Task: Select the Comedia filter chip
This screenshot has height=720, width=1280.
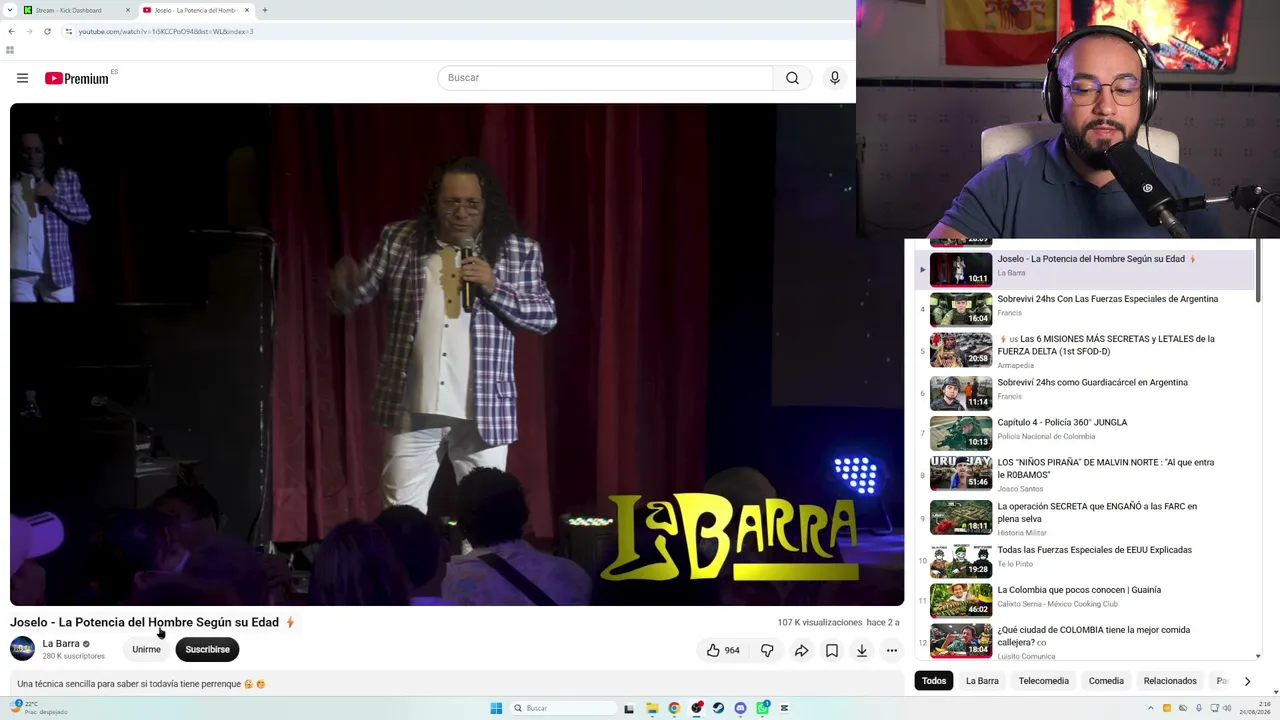Action: pyautogui.click(x=1106, y=681)
